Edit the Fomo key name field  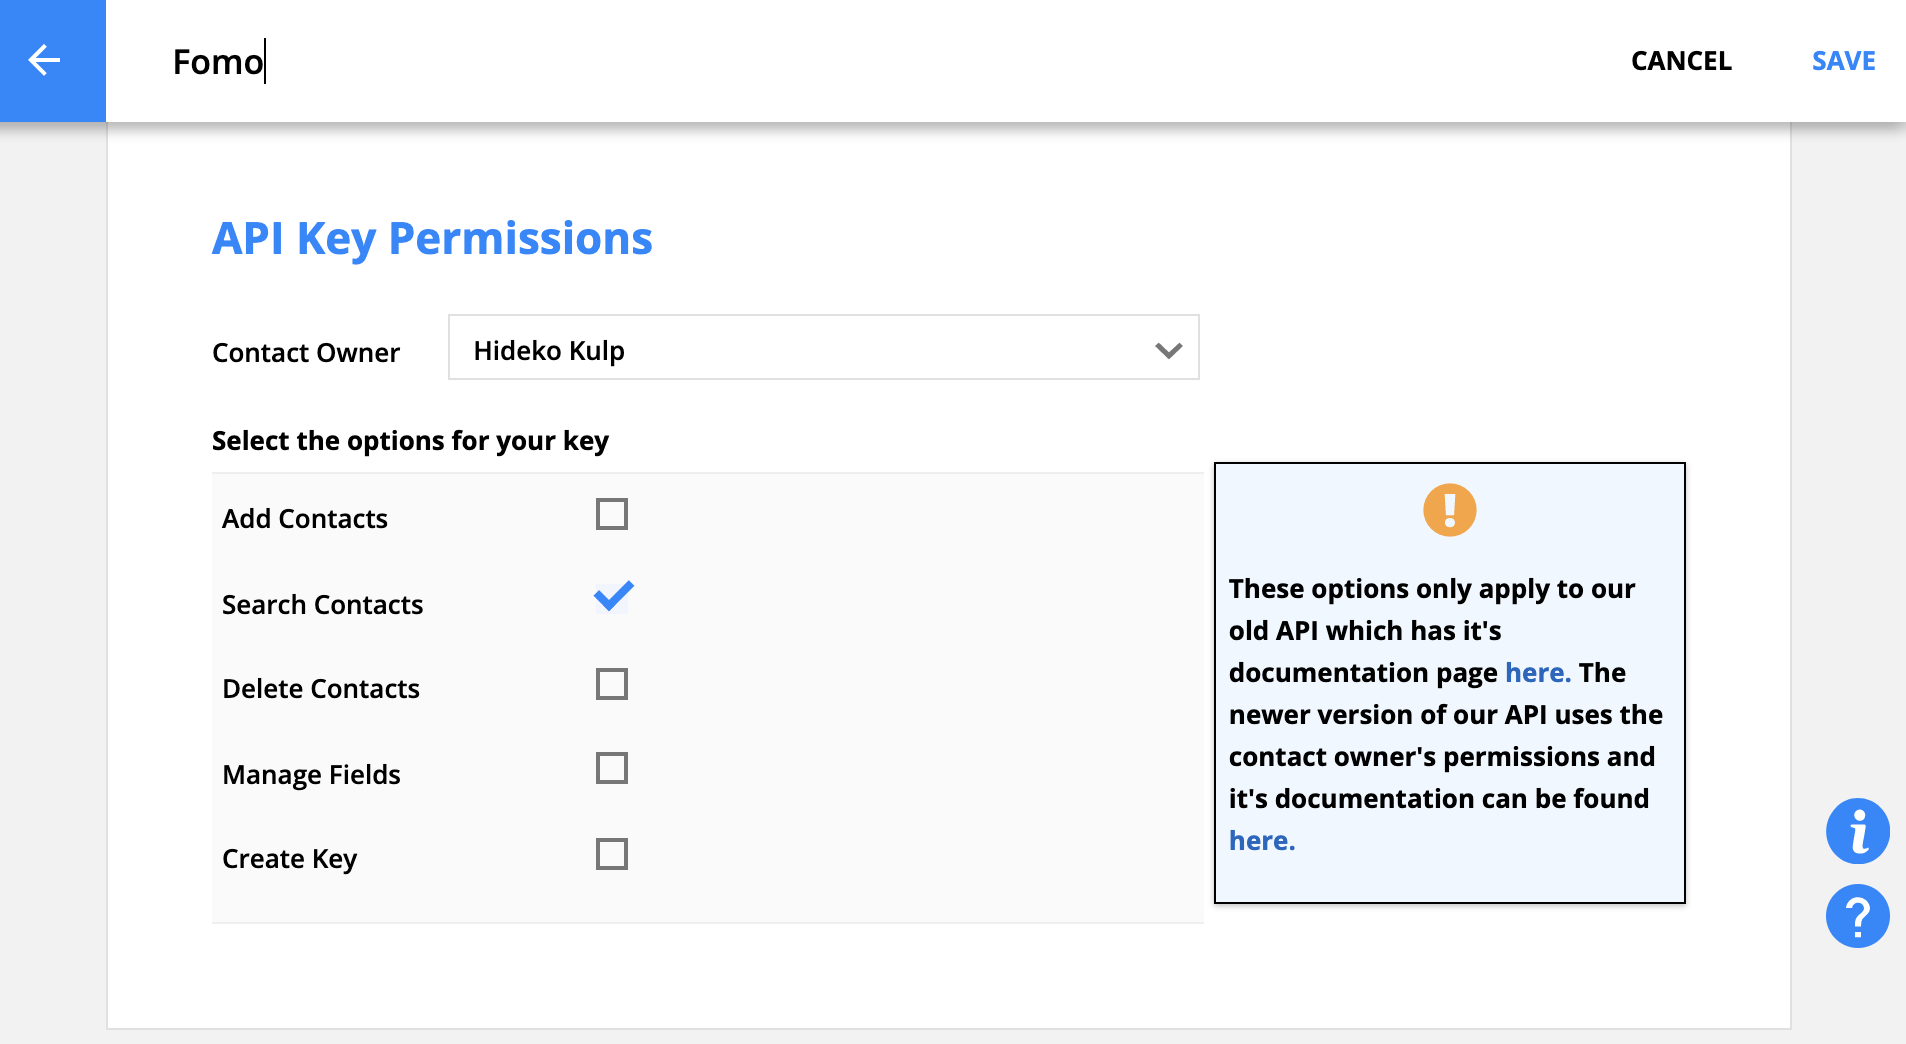click(218, 62)
